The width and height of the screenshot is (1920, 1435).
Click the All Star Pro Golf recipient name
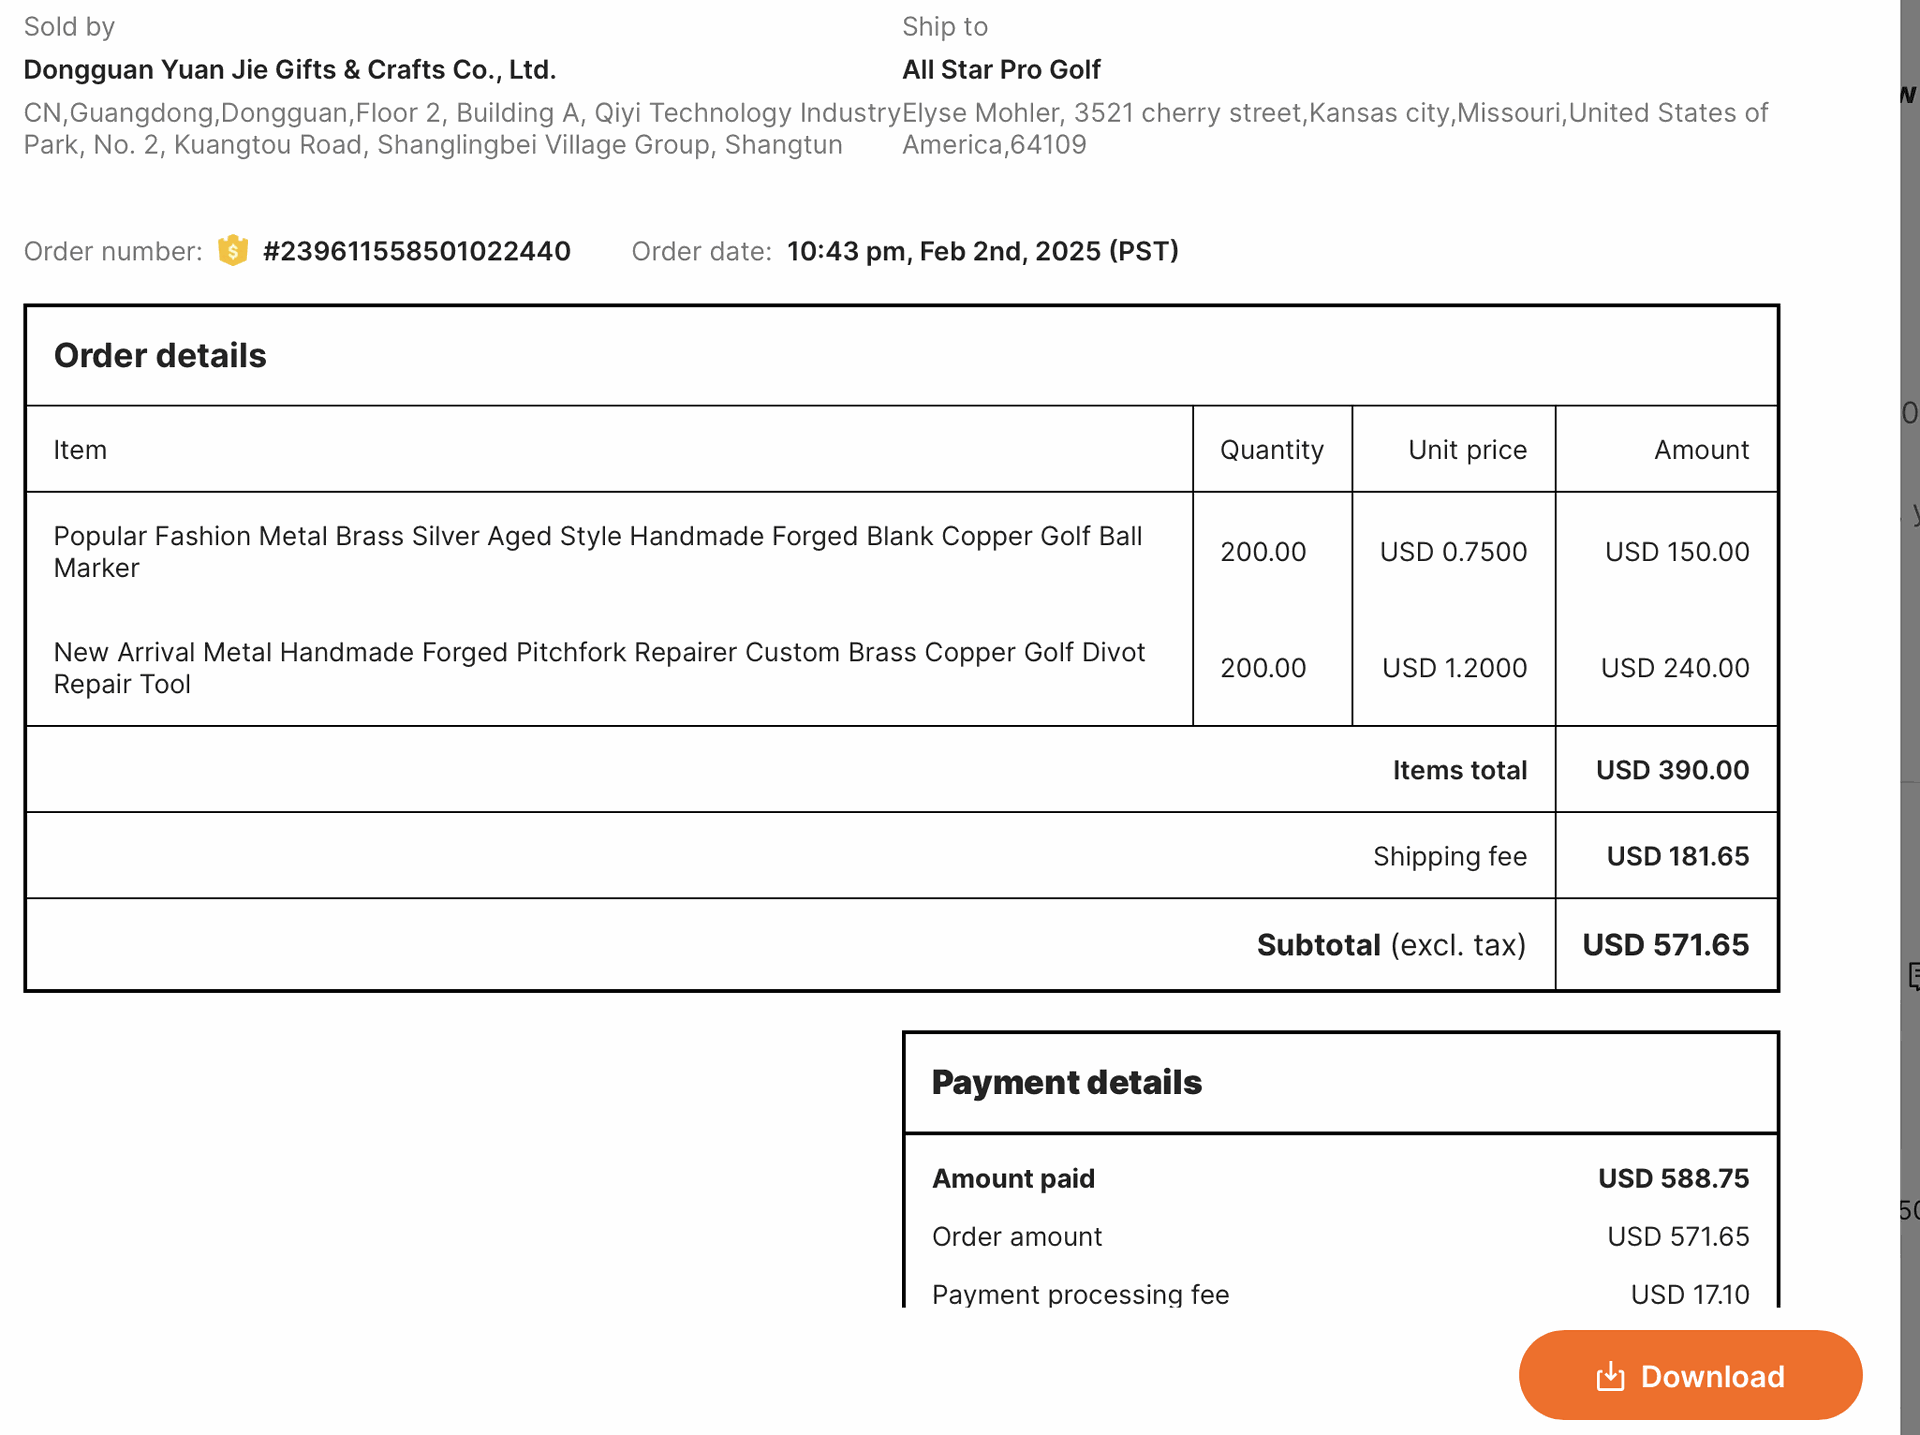click(x=1001, y=70)
